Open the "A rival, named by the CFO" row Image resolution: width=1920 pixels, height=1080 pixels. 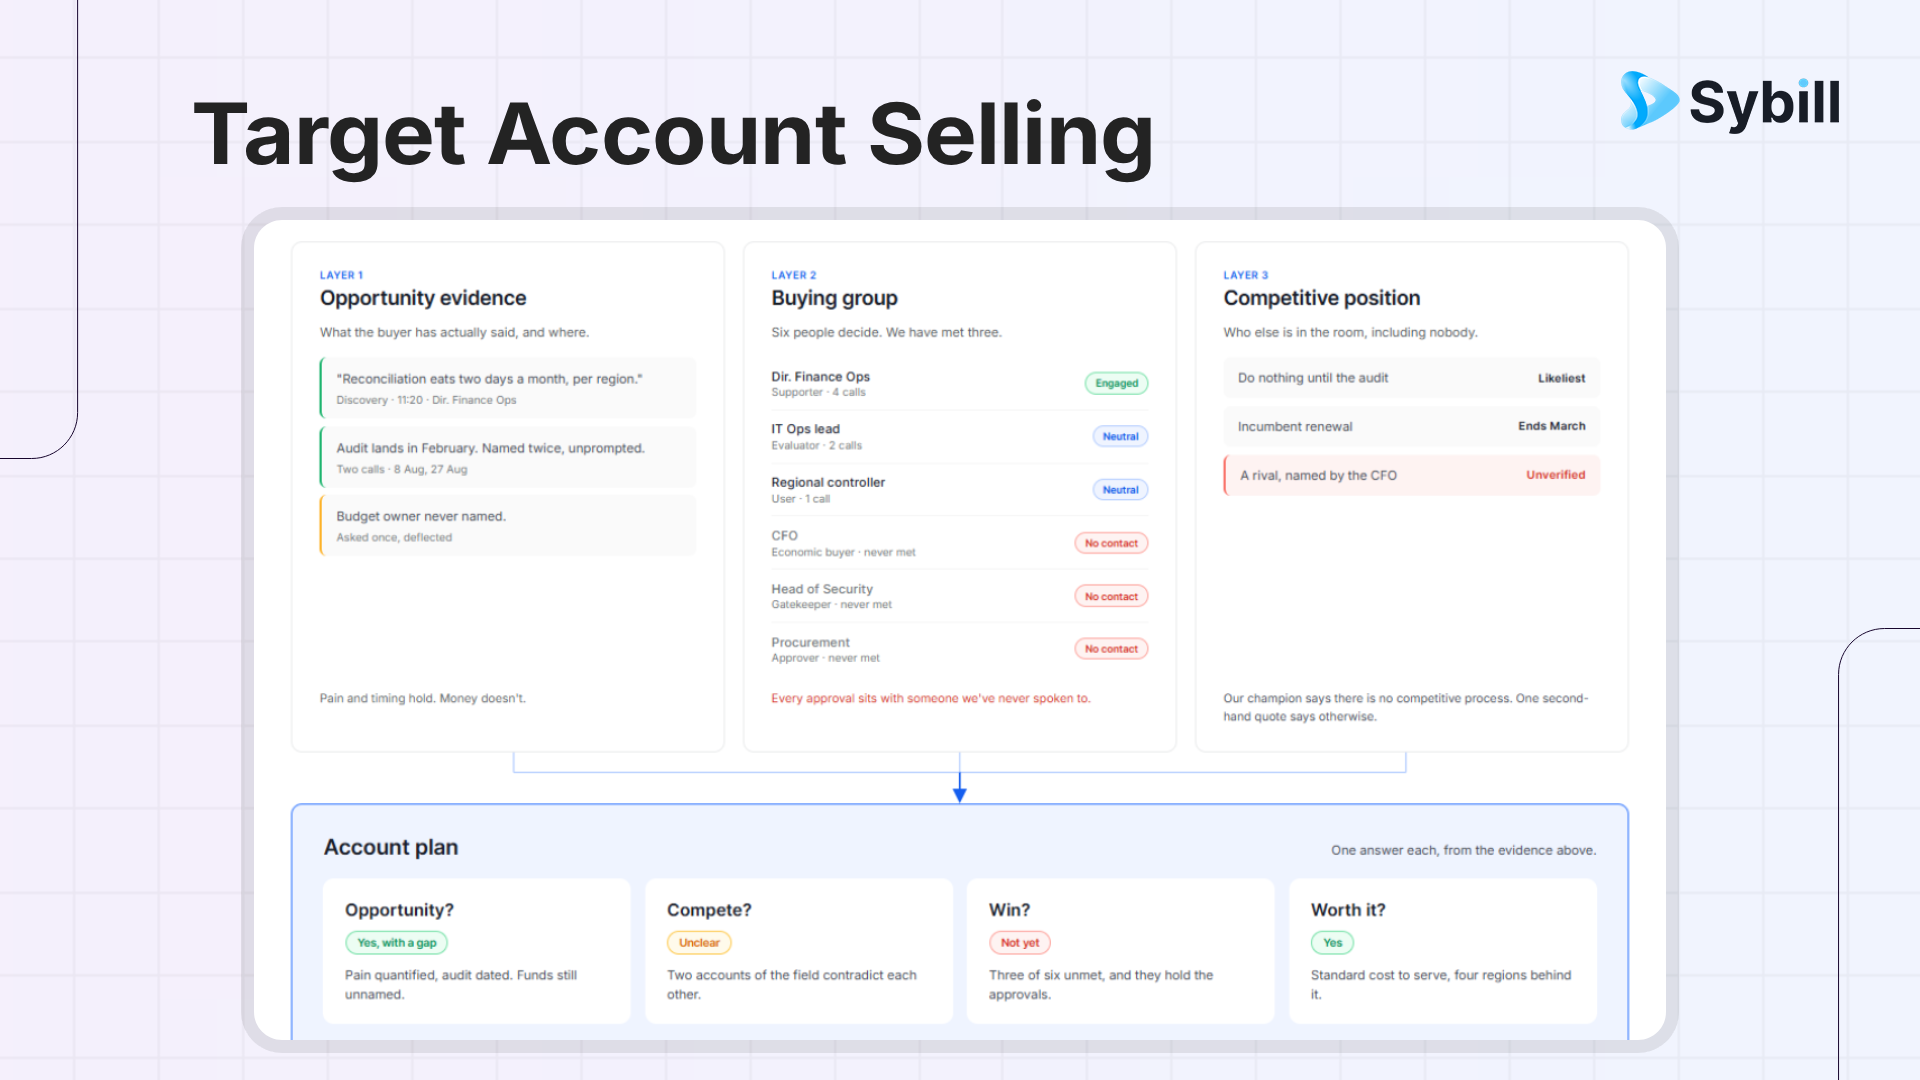click(x=1411, y=475)
